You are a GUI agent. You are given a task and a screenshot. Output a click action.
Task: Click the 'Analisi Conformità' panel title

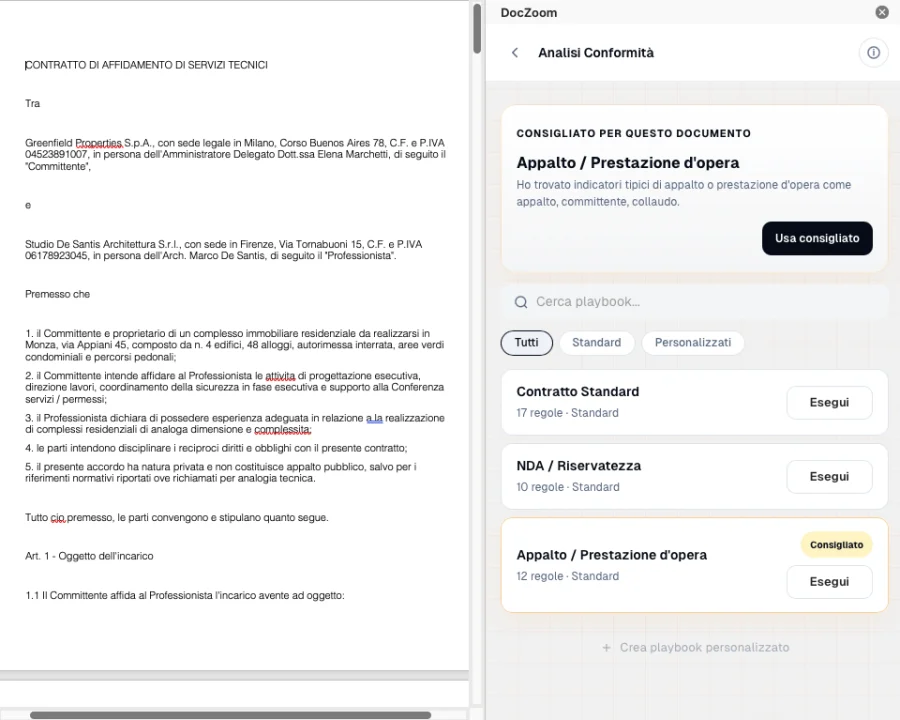pyautogui.click(x=596, y=53)
